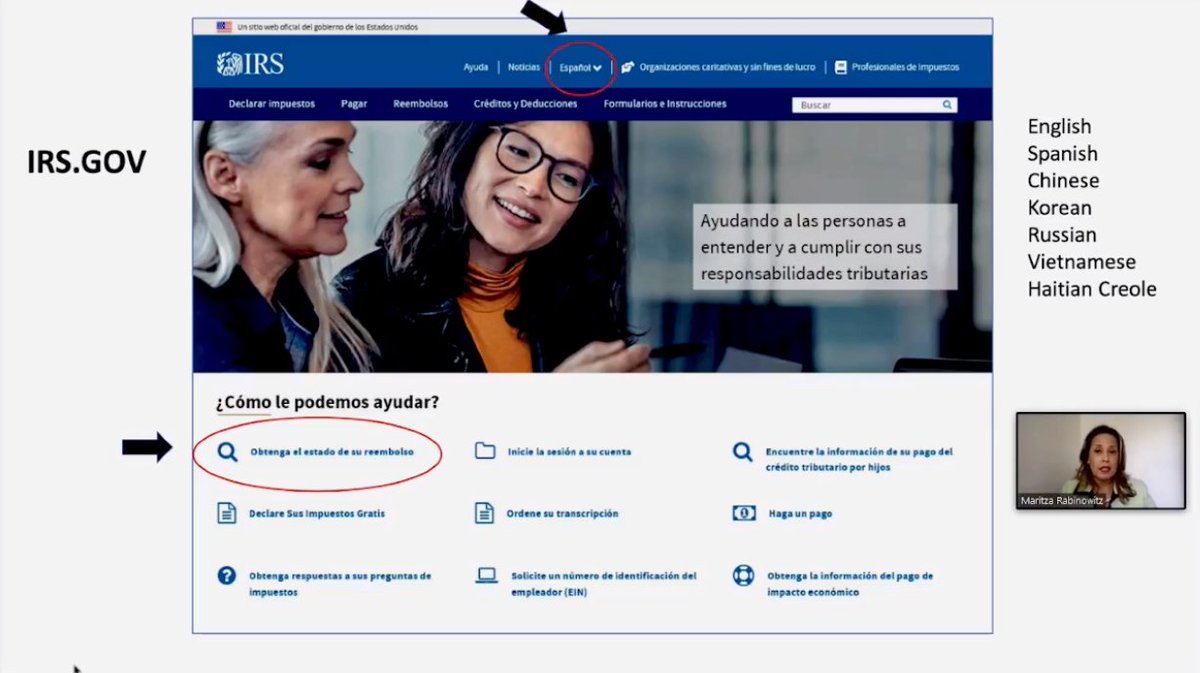The width and height of the screenshot is (1200, 673).
Task: Click the "IRS.GOV" slide title text
Action: [87, 163]
